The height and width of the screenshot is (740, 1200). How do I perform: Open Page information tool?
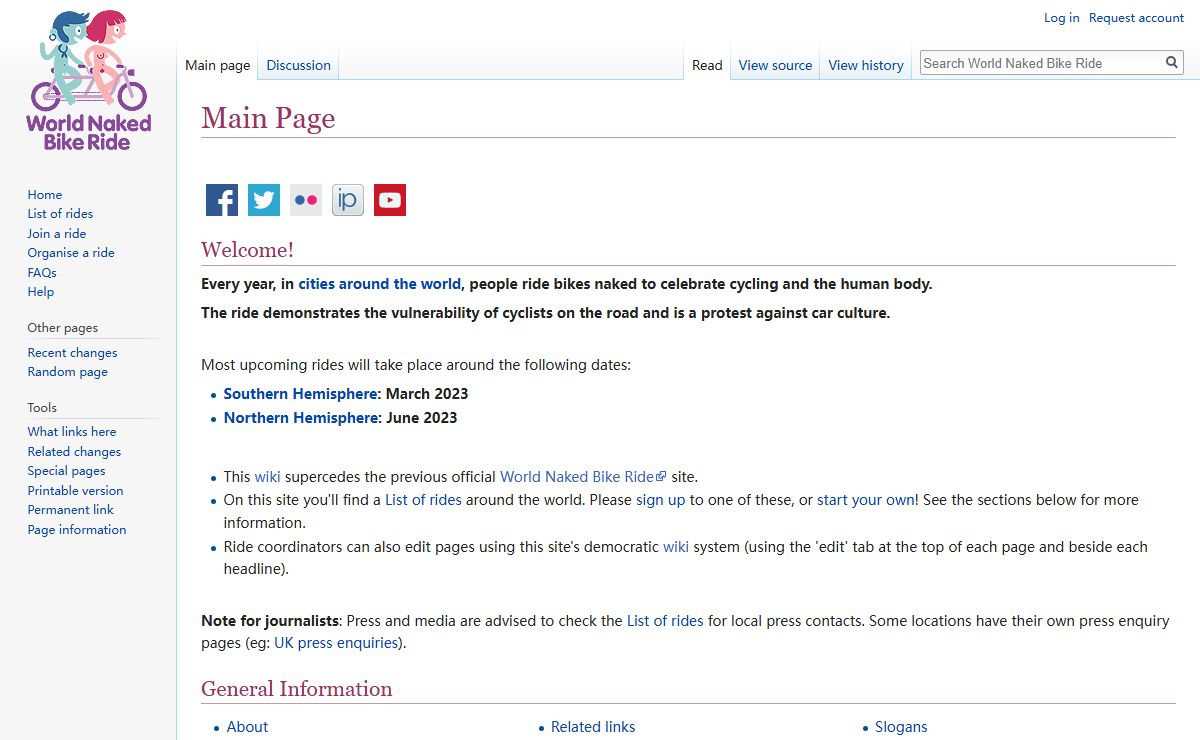coord(77,530)
